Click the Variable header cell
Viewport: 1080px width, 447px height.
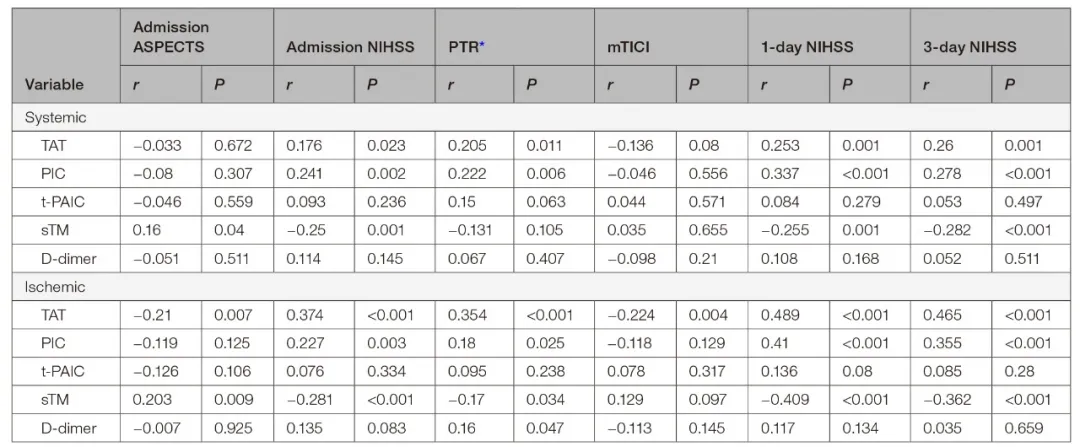click(x=56, y=85)
